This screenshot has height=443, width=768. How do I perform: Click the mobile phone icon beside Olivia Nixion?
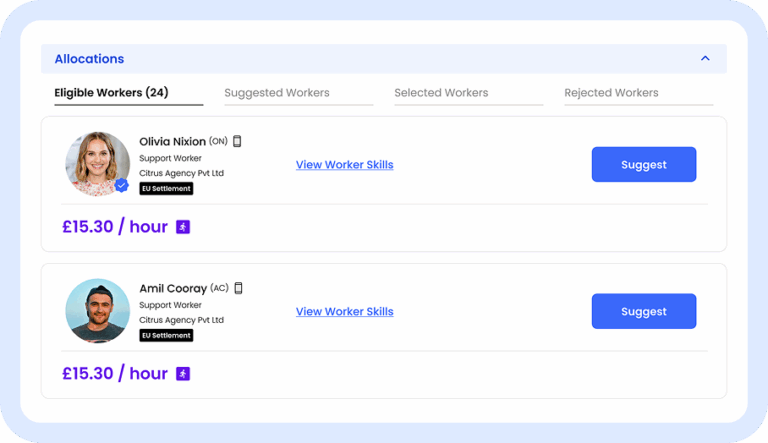click(x=237, y=141)
